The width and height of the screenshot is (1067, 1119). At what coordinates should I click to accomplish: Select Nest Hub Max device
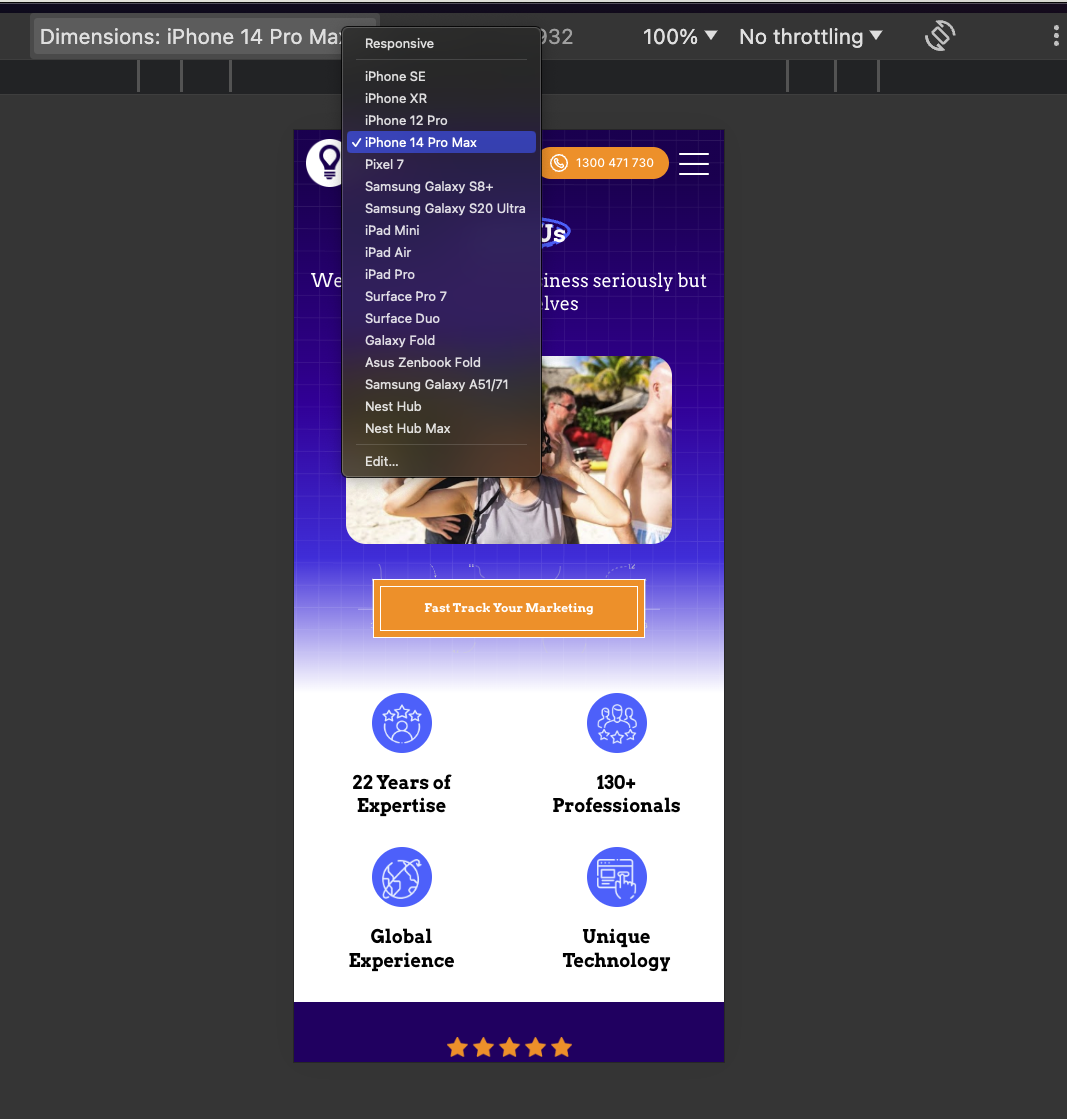click(x=408, y=428)
